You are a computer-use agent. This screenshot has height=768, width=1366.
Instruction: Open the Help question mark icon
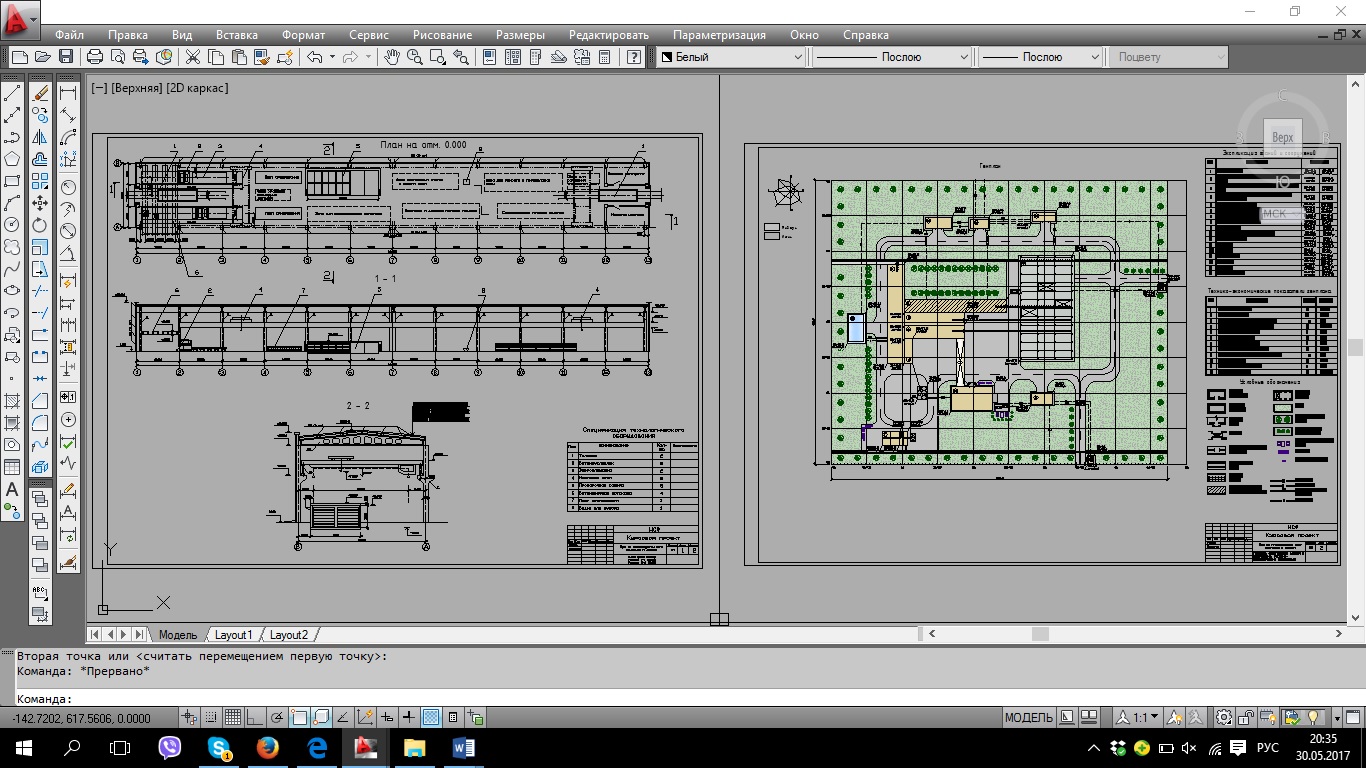click(633, 57)
